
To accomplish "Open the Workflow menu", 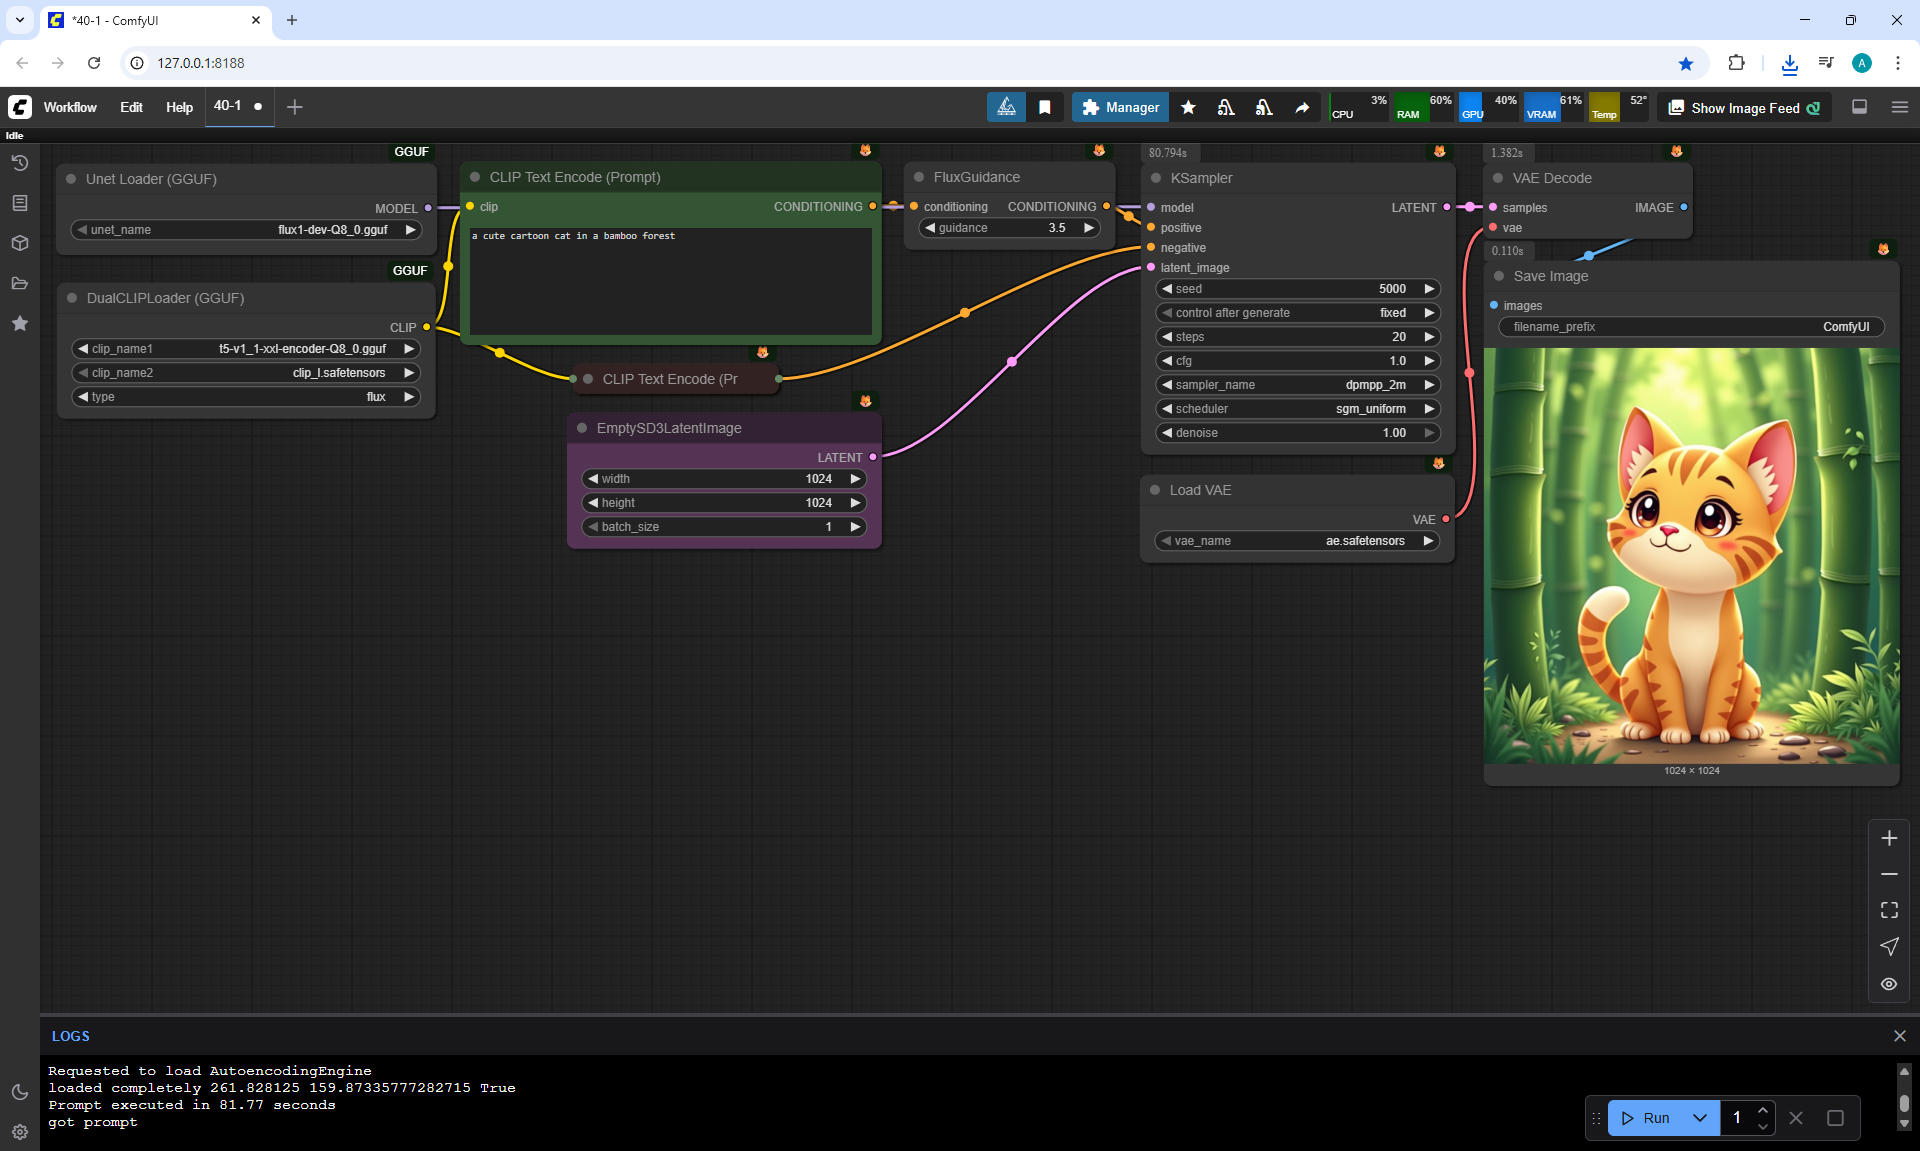I will [x=70, y=107].
